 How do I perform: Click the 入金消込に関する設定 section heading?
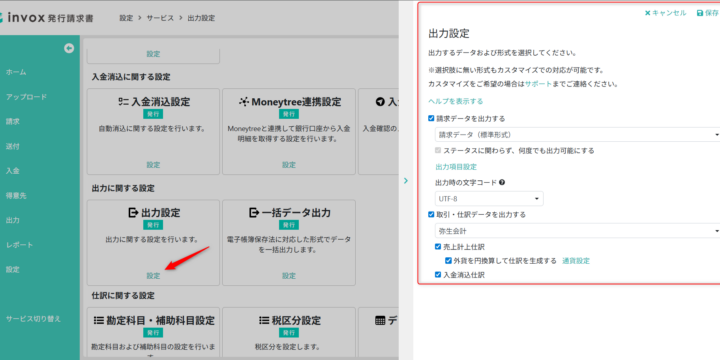pos(131,77)
